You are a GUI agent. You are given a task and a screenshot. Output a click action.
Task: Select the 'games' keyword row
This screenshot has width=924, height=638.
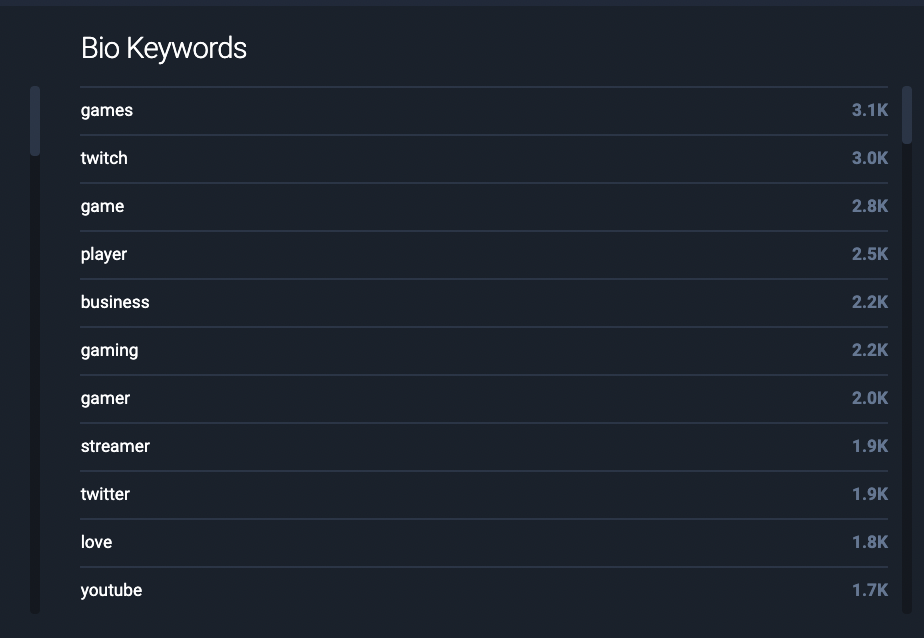tap(484, 111)
